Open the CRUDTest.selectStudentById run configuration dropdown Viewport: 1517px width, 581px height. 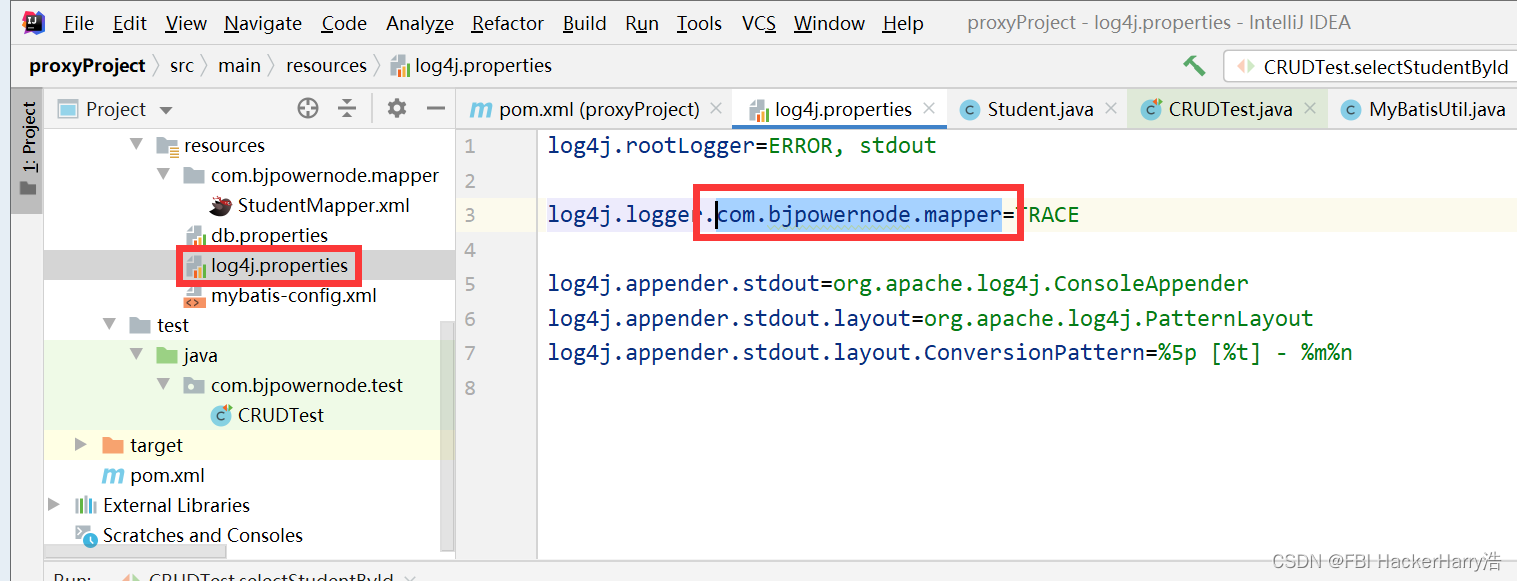[x=1370, y=67]
